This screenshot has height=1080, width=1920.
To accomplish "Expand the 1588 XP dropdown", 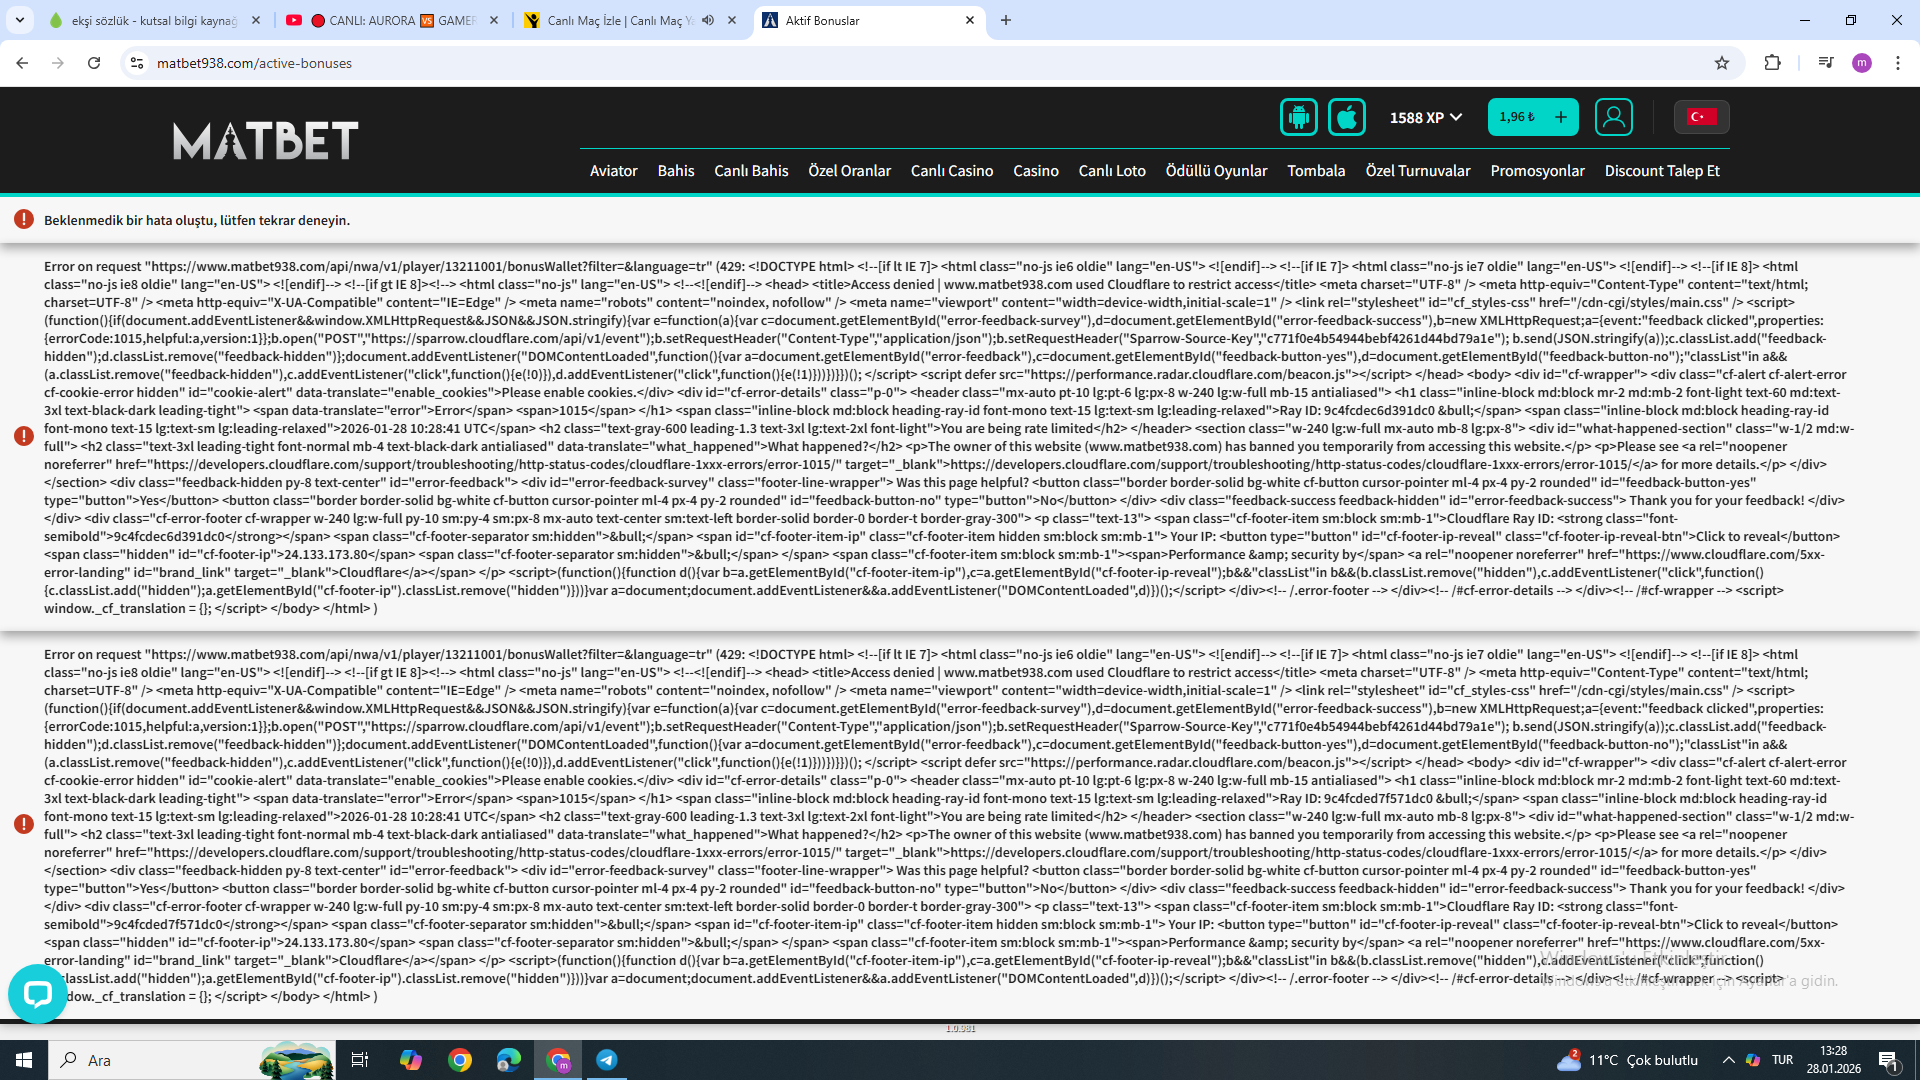I will coord(1426,118).
